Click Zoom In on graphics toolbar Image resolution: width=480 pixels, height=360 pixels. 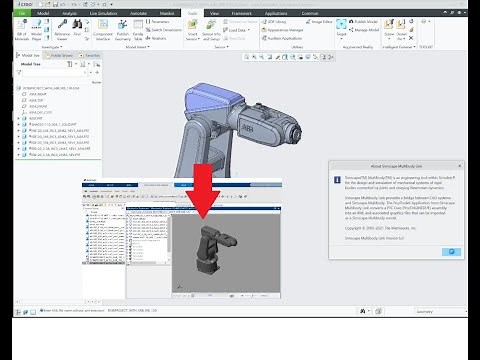click(254, 57)
